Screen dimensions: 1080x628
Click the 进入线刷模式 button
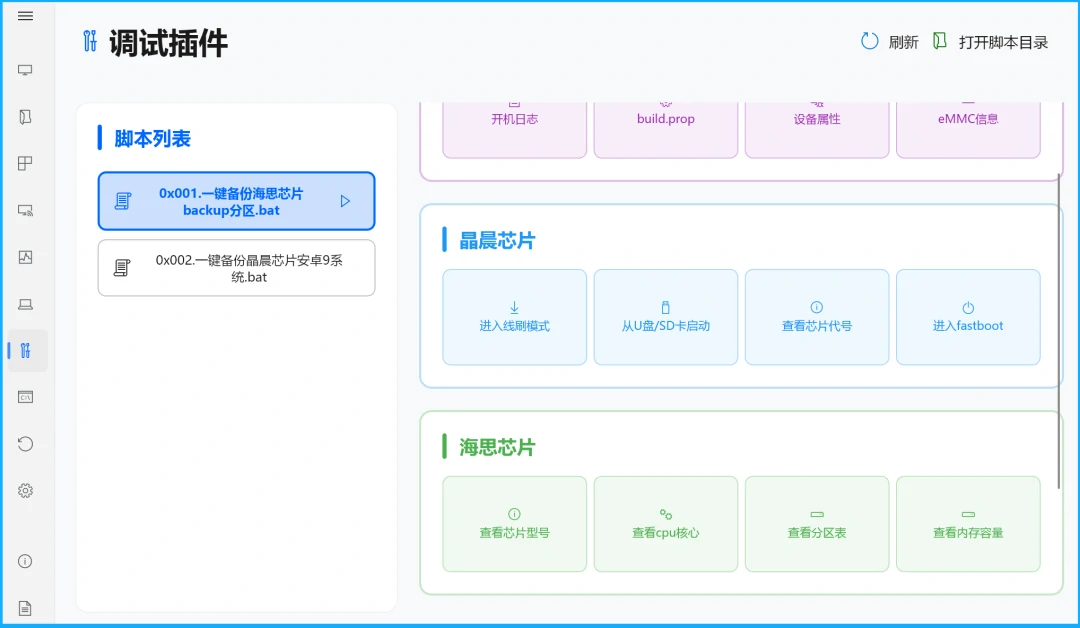pos(514,317)
